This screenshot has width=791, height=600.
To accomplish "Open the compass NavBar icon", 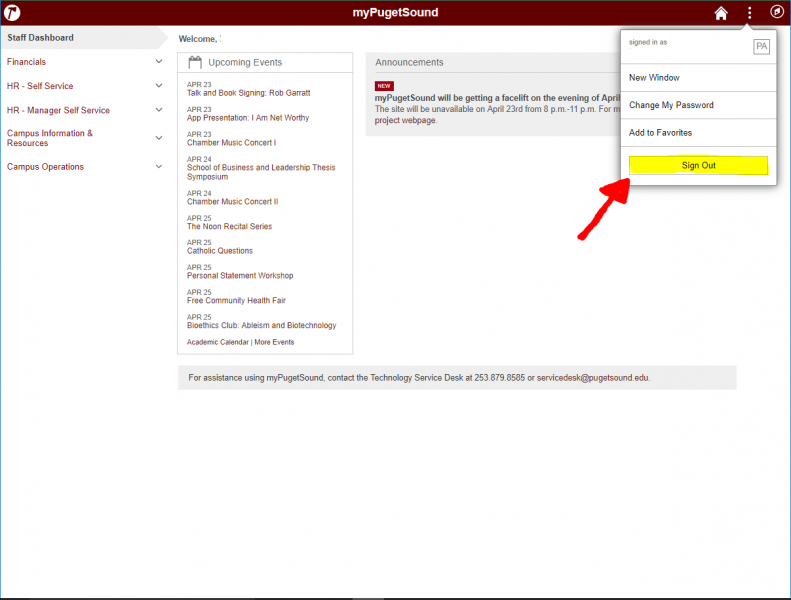I will [777, 12].
